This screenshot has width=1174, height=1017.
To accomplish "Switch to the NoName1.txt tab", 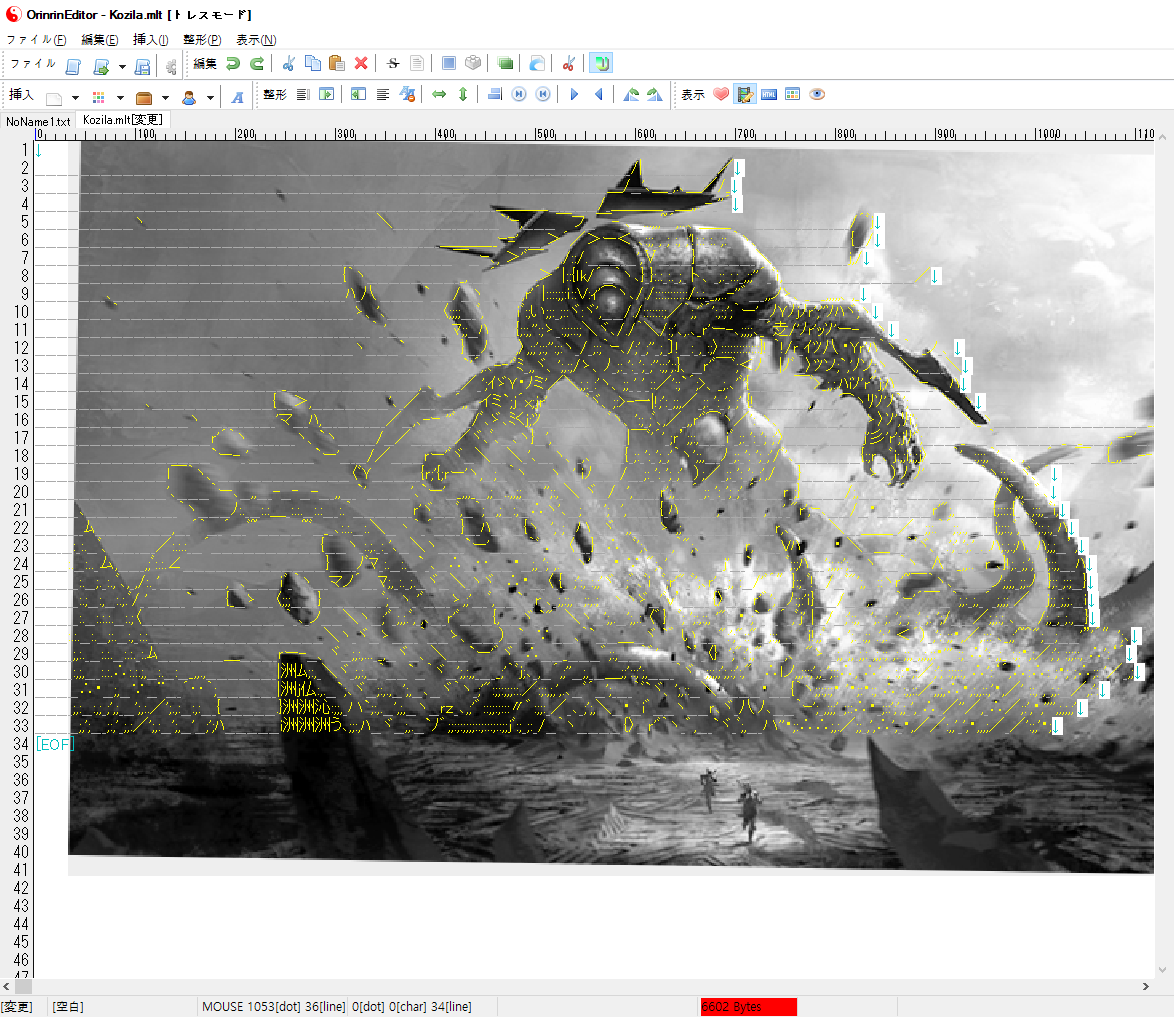I will [38, 121].
